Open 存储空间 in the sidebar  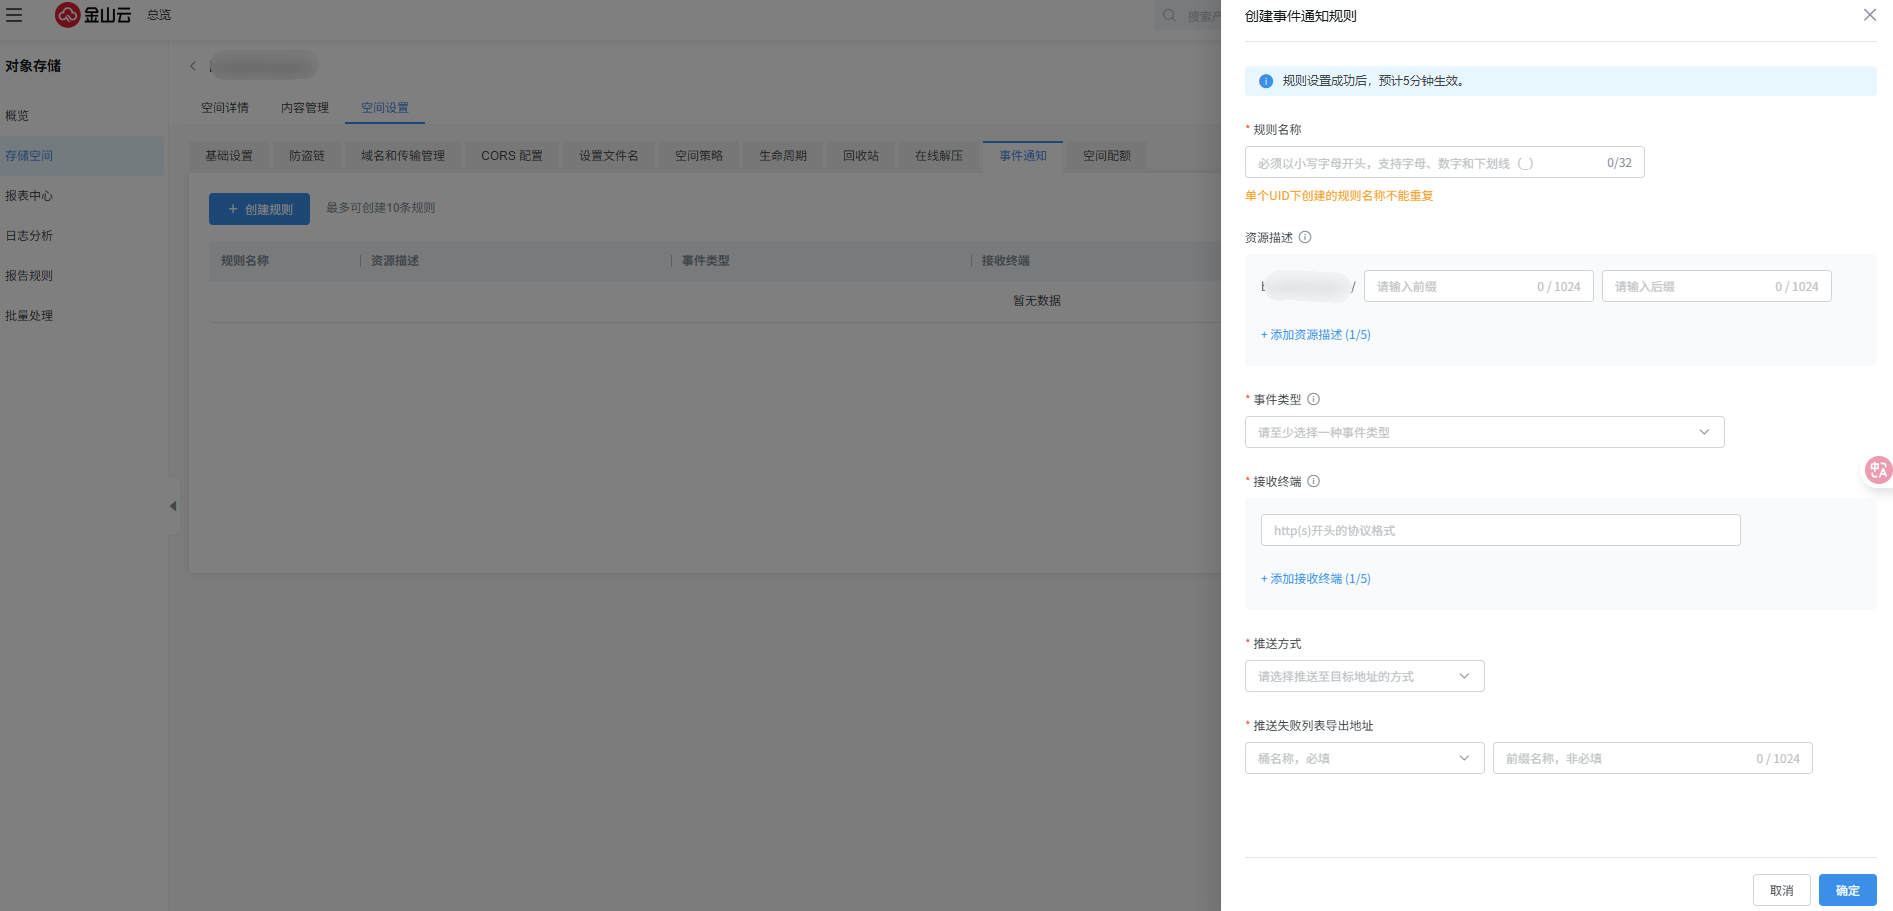[82, 156]
